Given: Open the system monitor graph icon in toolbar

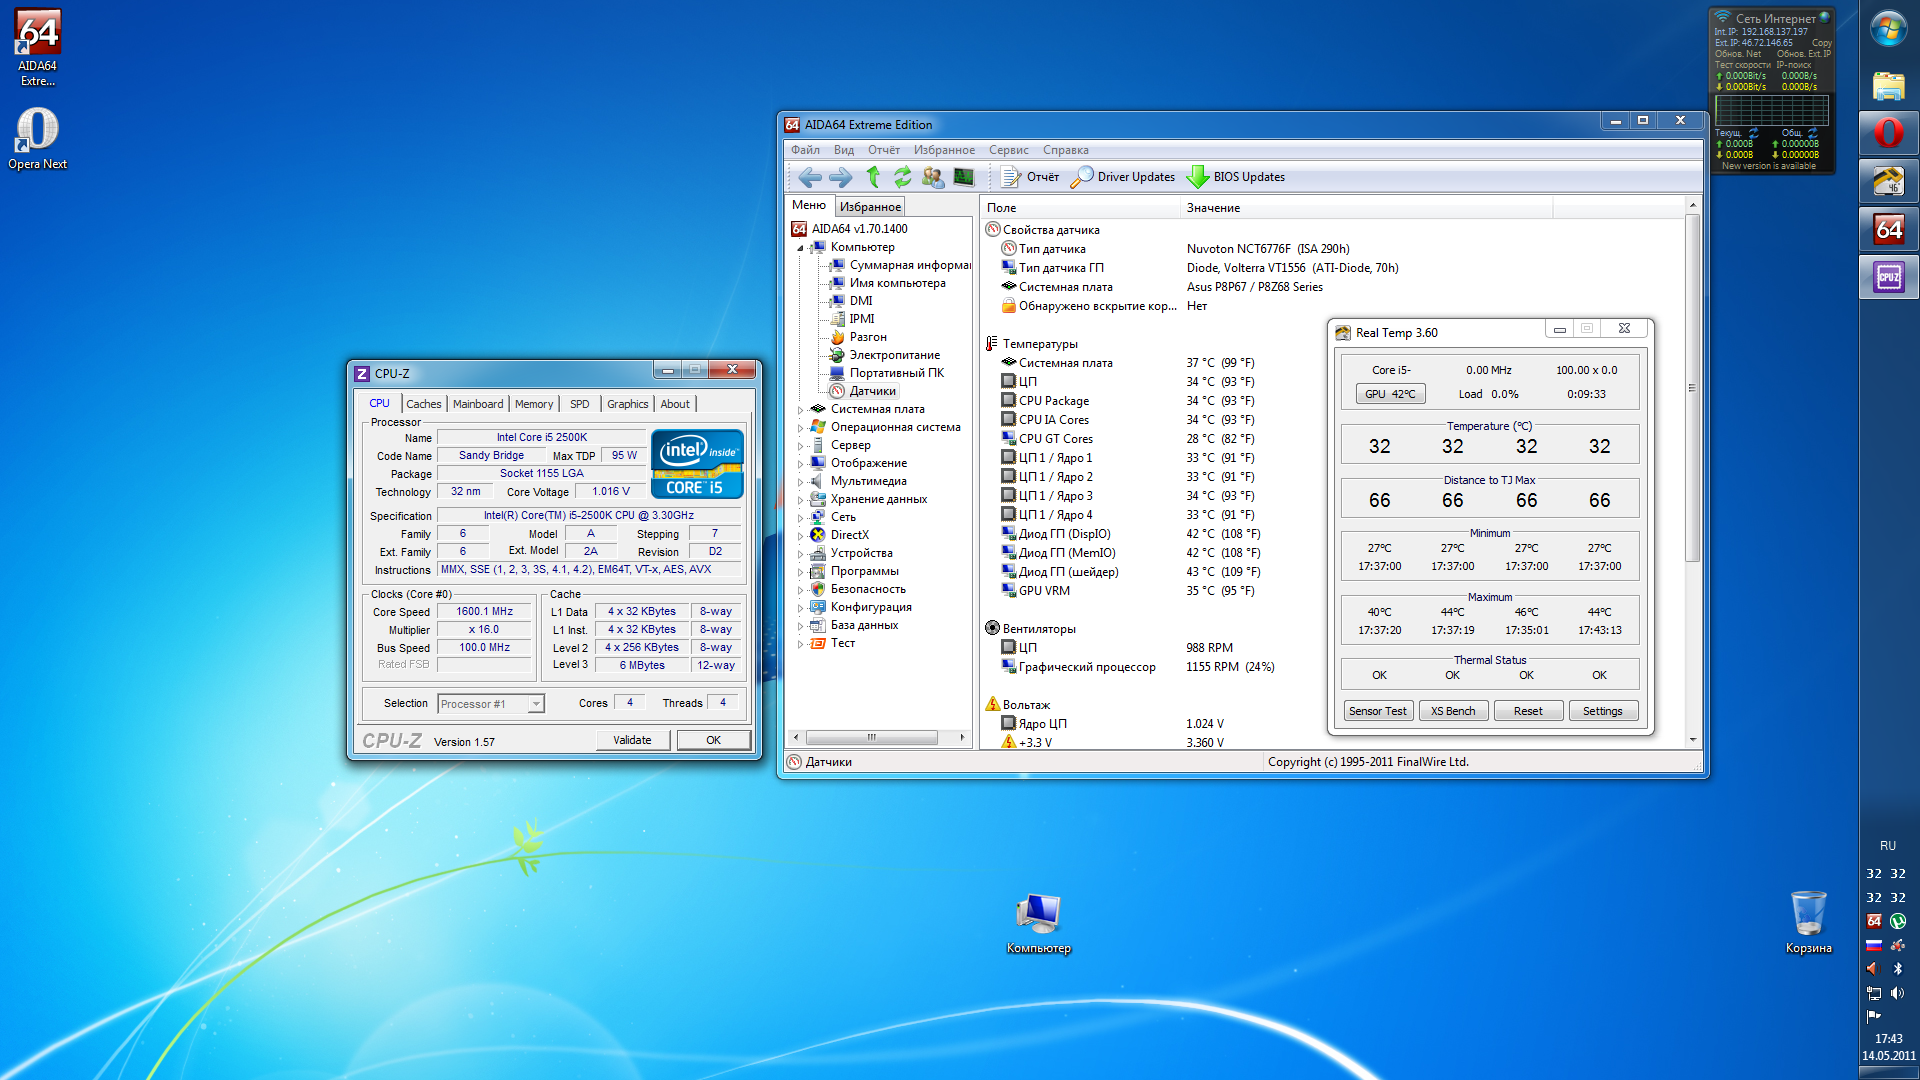Looking at the screenshot, I should [x=964, y=177].
